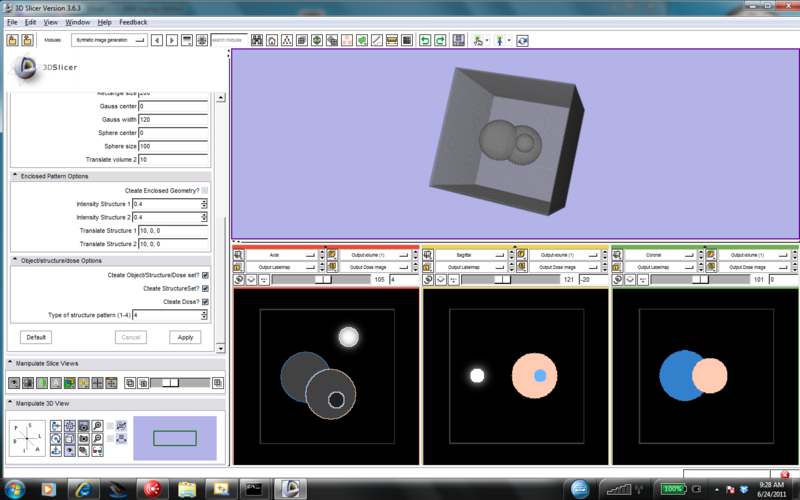Open the Coronal orientation dropdown
The image size is (800, 500).
click(x=661, y=255)
